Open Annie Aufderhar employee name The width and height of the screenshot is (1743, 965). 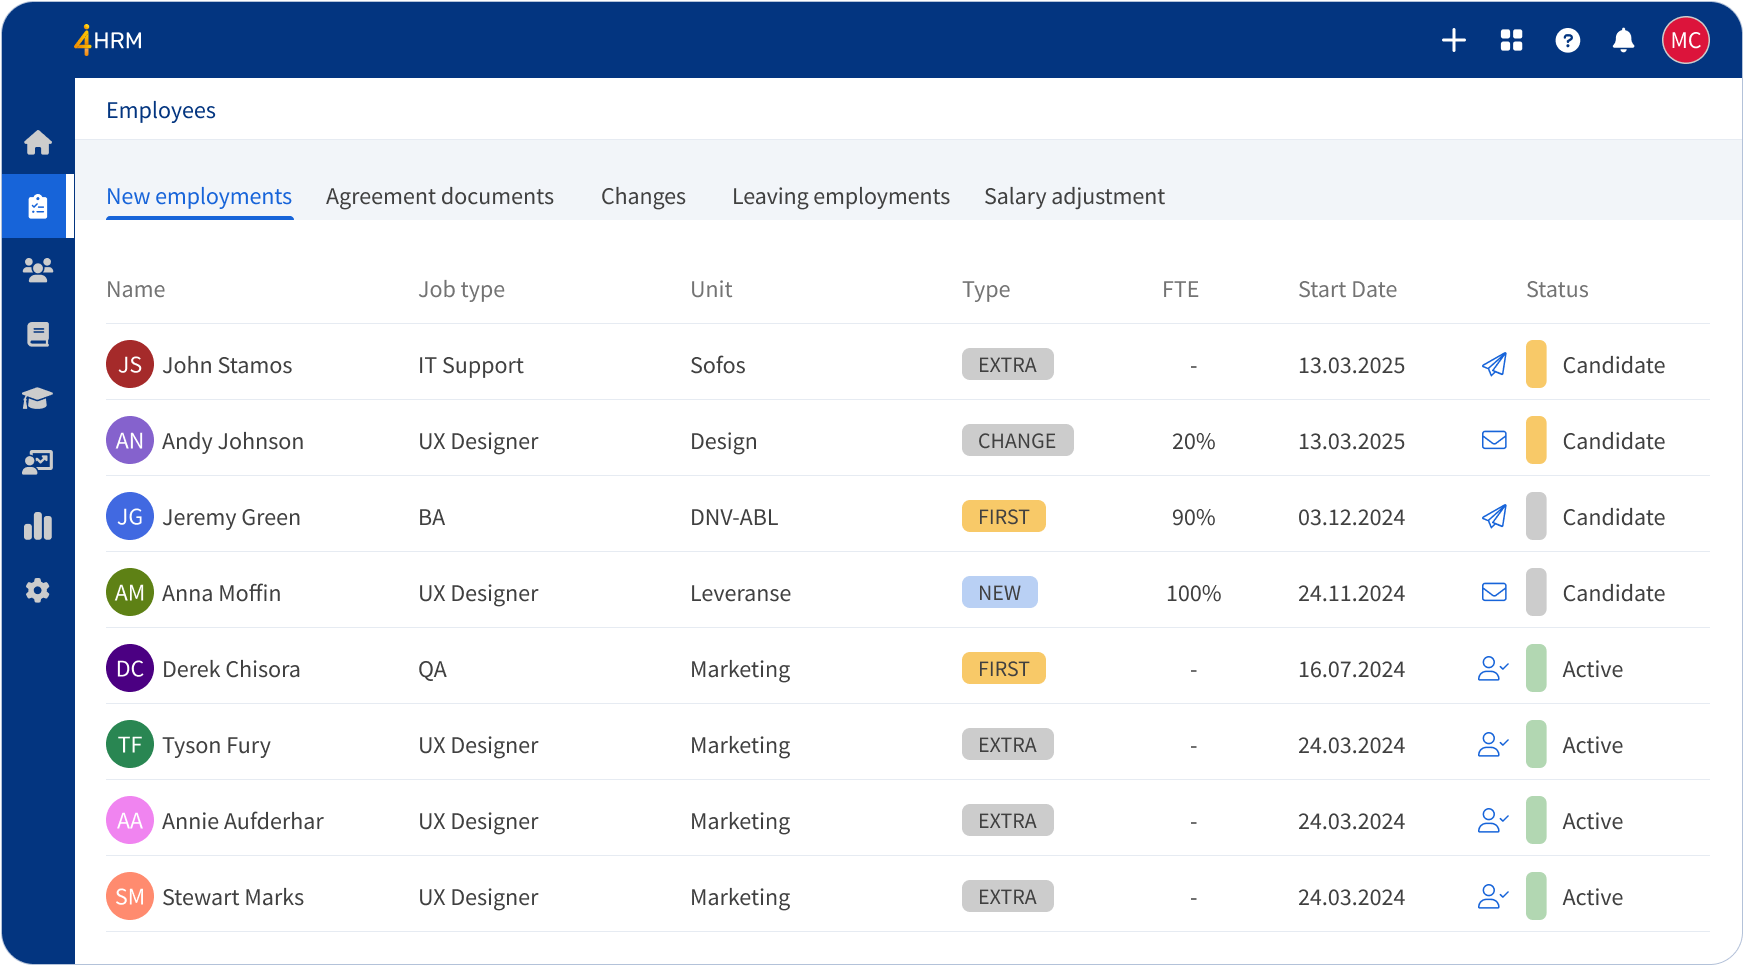[243, 821]
